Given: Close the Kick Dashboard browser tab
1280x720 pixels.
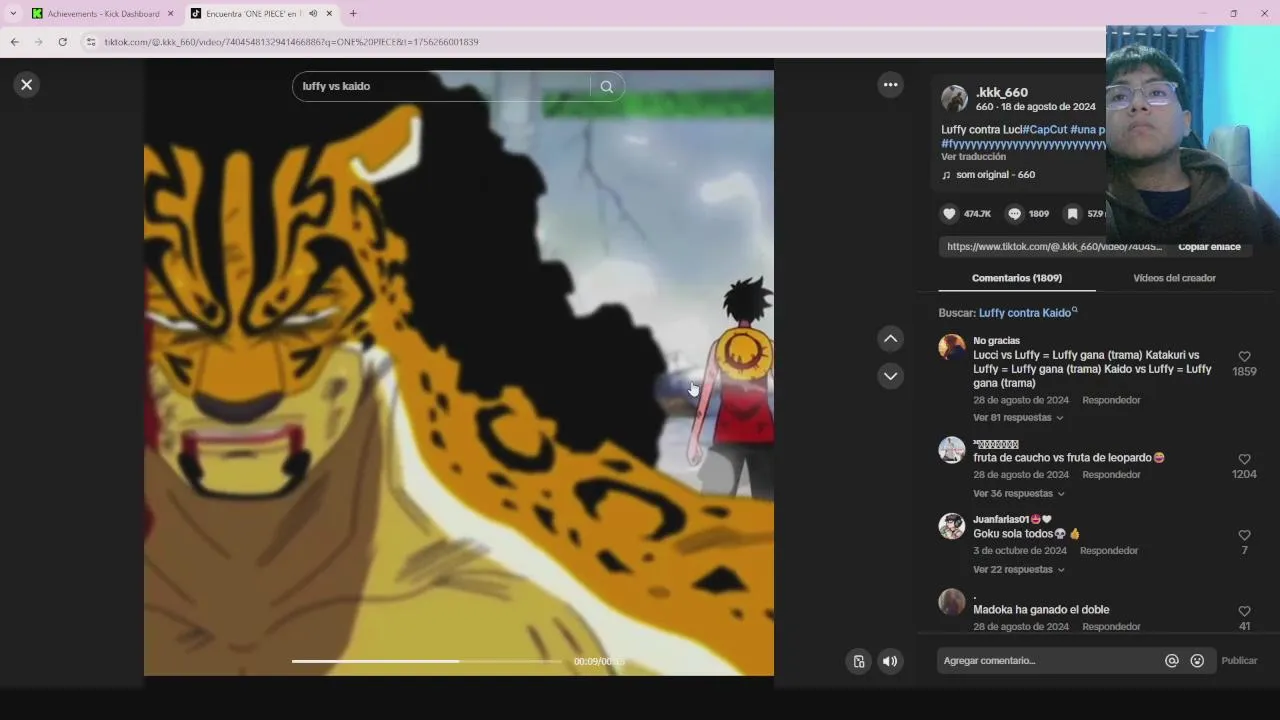Looking at the screenshot, I should pos(170,14).
